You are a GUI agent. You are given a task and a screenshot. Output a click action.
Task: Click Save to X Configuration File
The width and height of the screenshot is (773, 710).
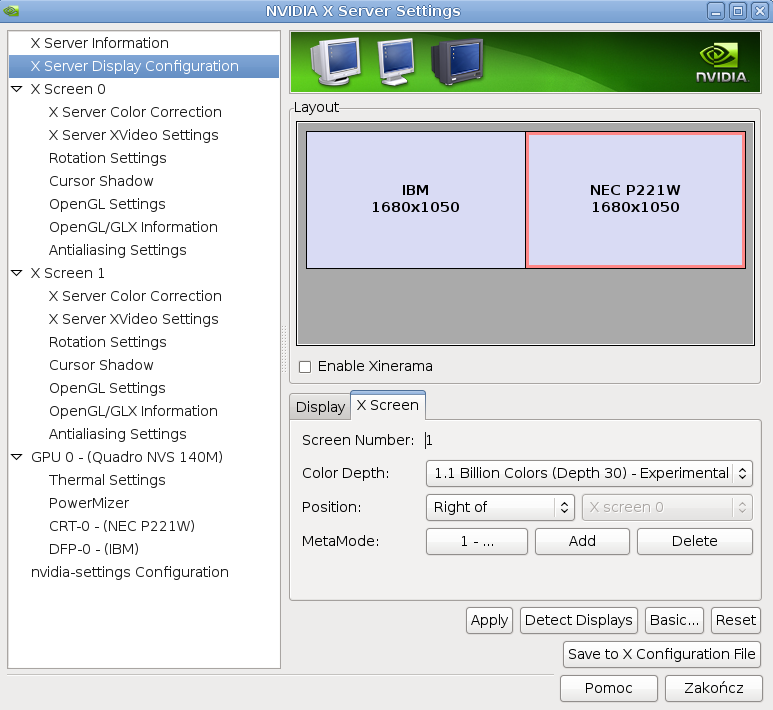pyautogui.click(x=662, y=654)
